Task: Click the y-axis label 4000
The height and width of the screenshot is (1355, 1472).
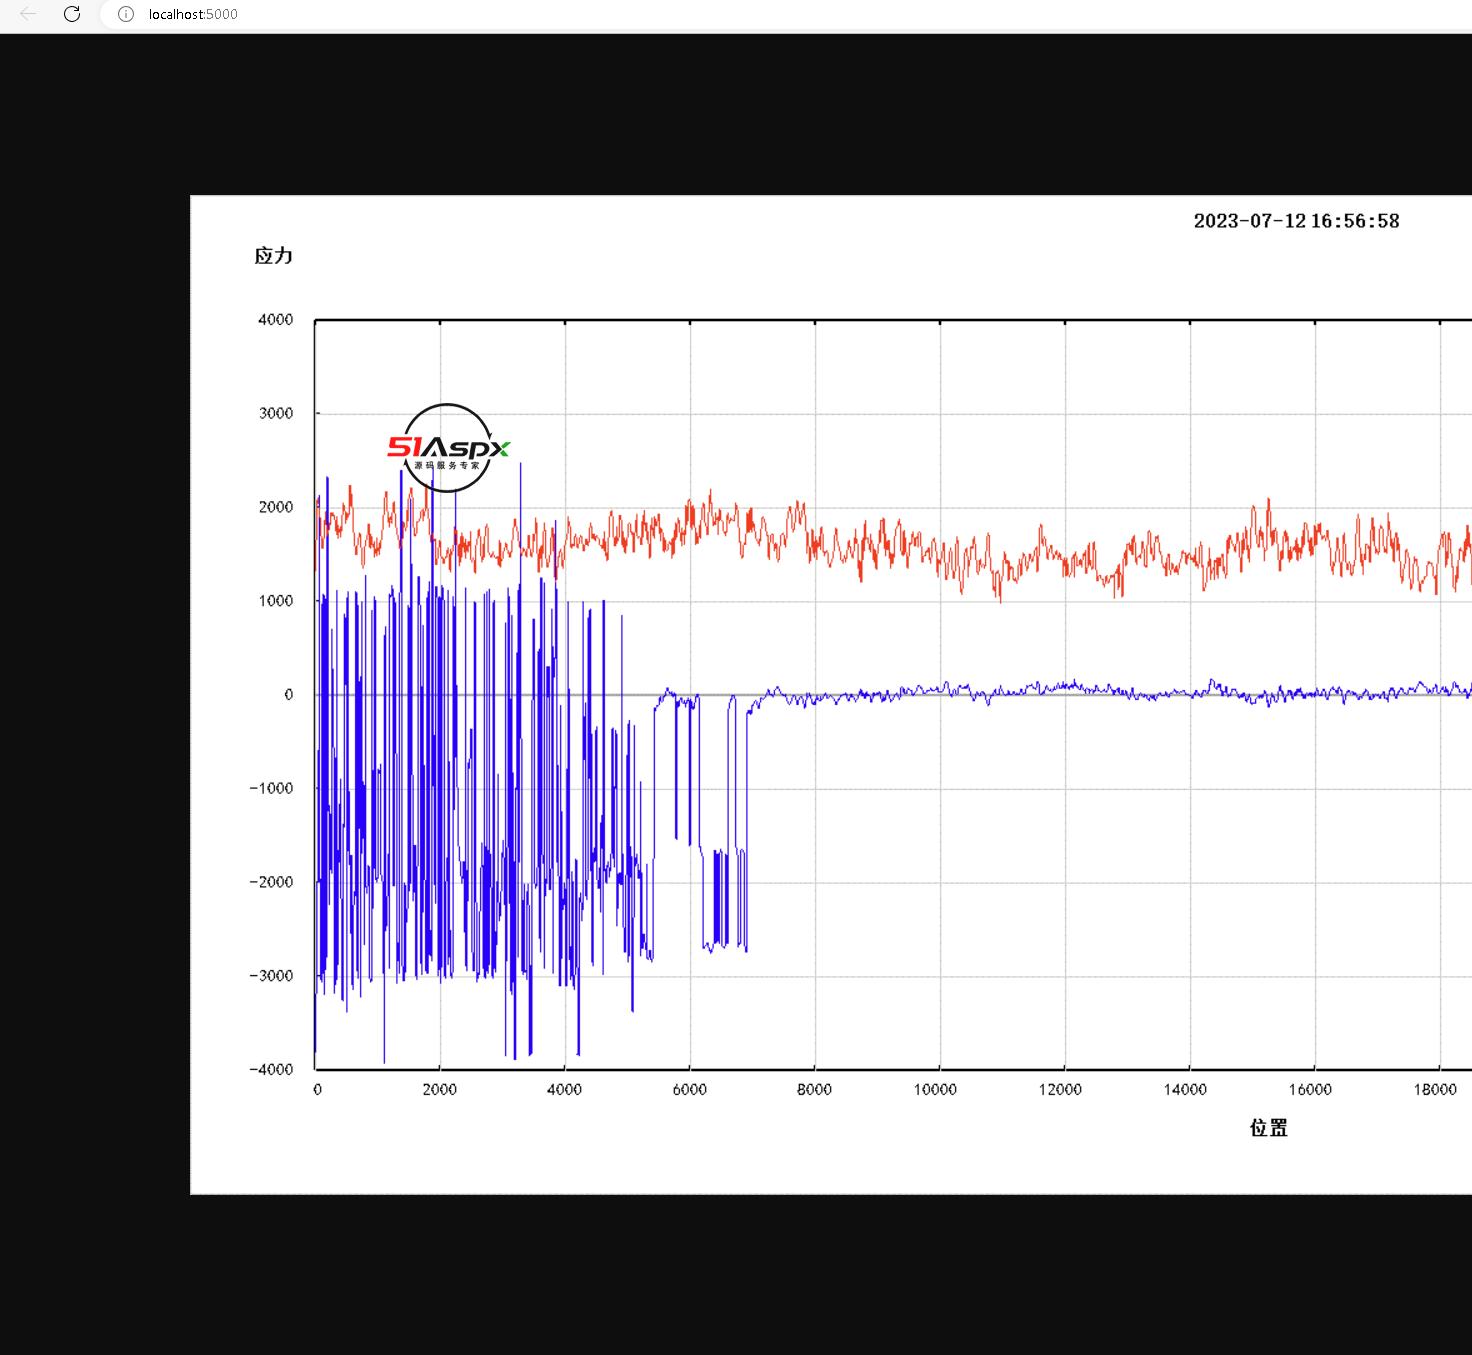Action: tap(276, 320)
